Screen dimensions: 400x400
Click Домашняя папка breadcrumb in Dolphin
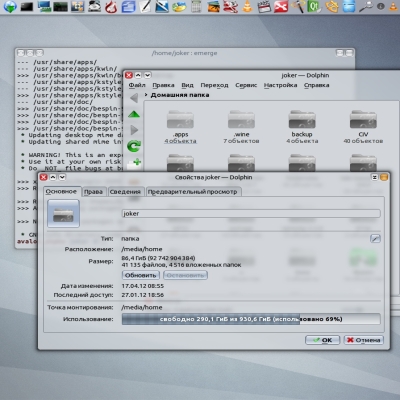[180, 95]
